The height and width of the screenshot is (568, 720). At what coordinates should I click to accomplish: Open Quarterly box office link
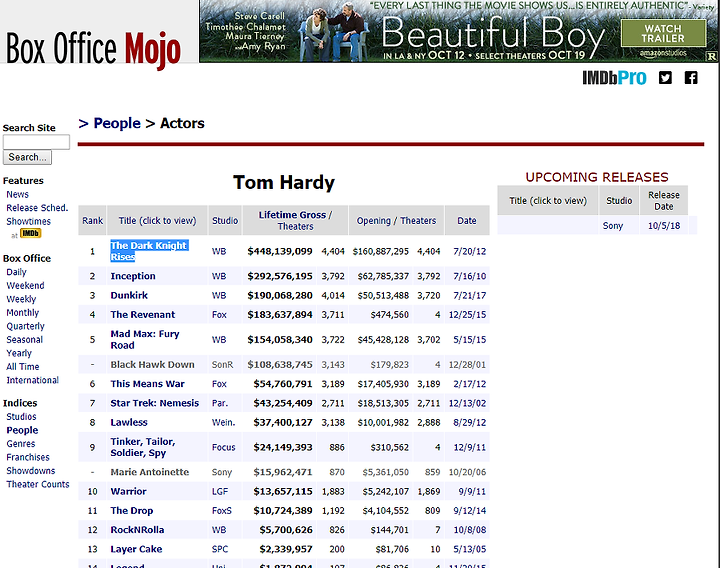coord(25,326)
